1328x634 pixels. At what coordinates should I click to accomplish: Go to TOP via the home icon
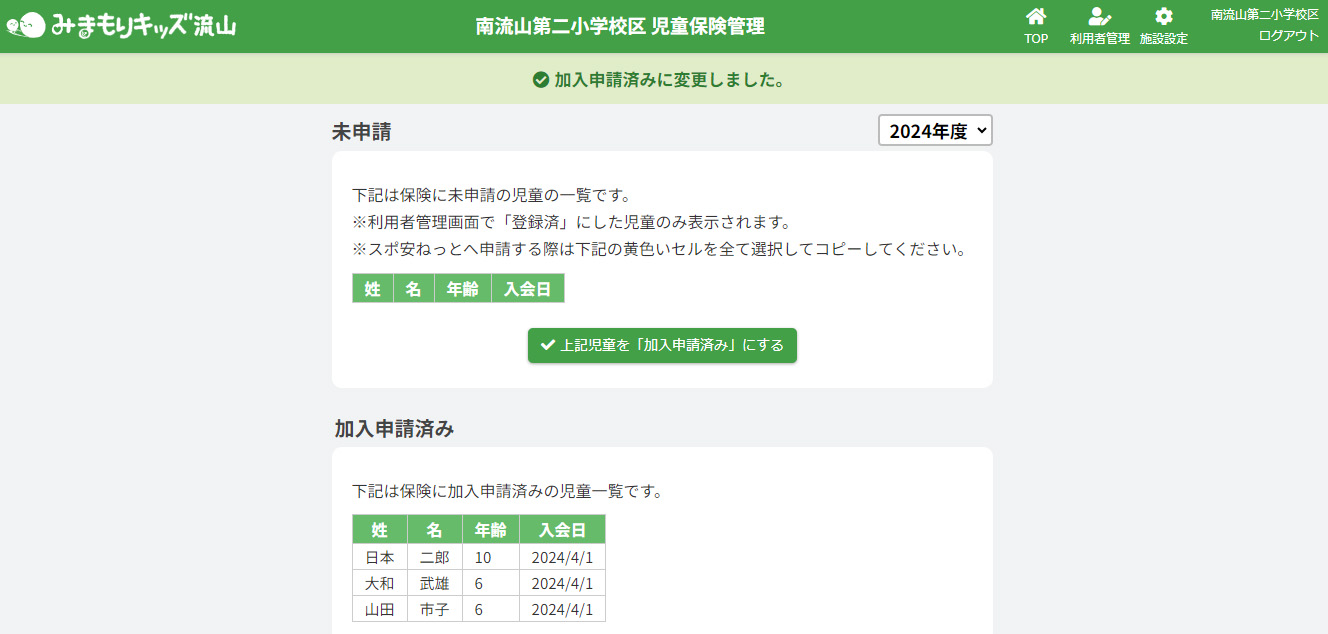[1036, 16]
